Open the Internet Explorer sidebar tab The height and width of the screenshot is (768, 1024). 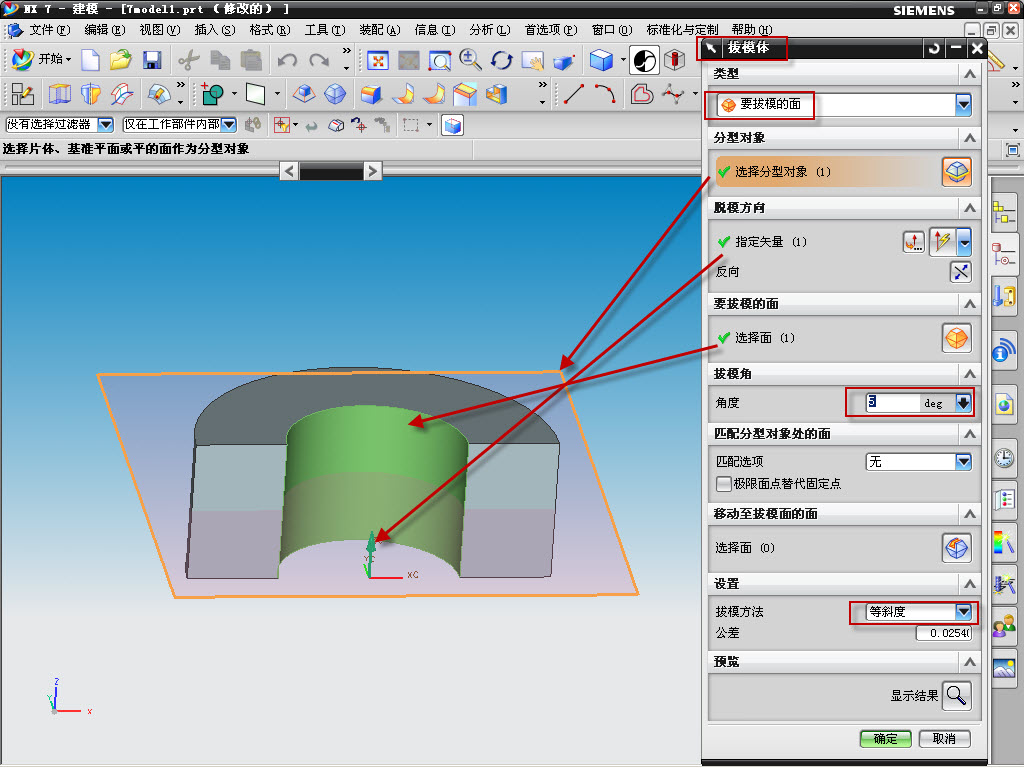pos(1004,405)
